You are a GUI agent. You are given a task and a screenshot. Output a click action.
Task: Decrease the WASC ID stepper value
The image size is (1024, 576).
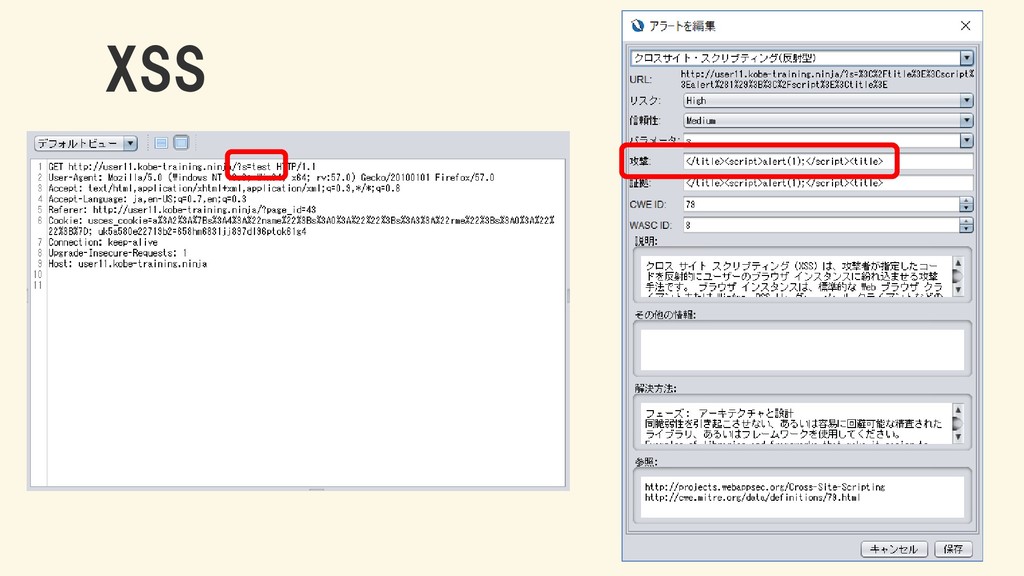tap(967, 229)
